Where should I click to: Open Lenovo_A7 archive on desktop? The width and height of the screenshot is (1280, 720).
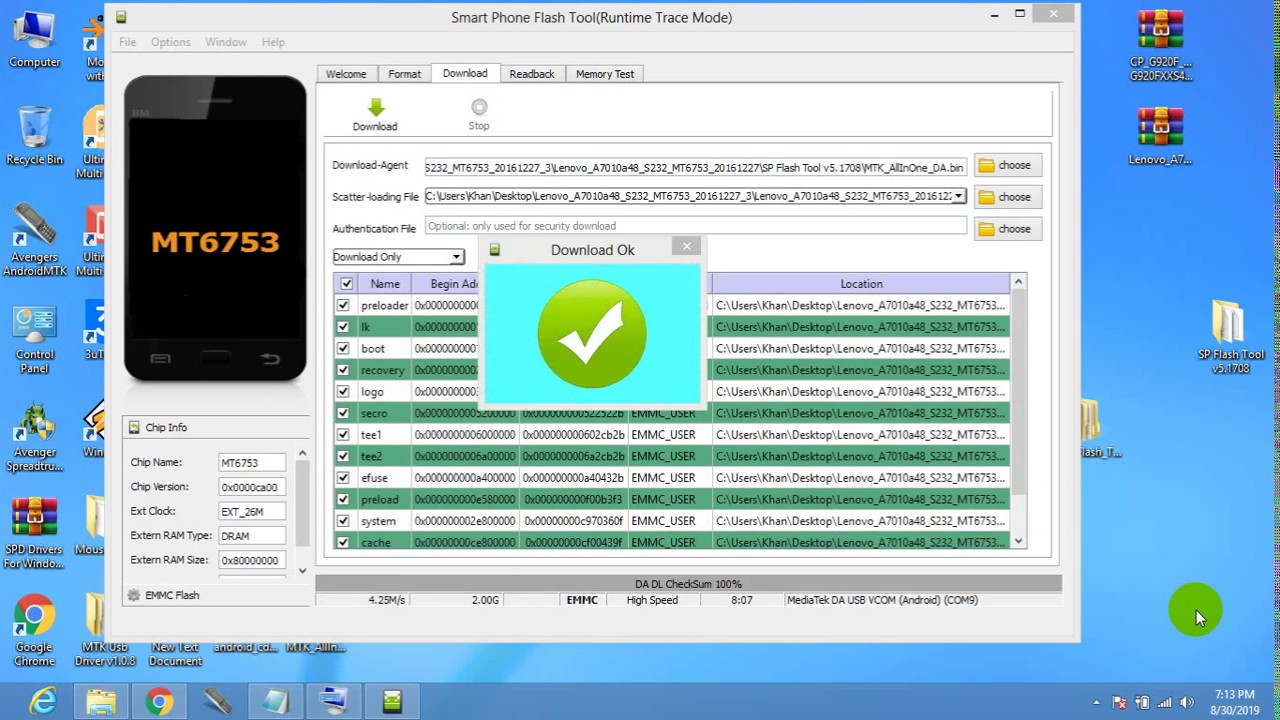pos(1160,136)
